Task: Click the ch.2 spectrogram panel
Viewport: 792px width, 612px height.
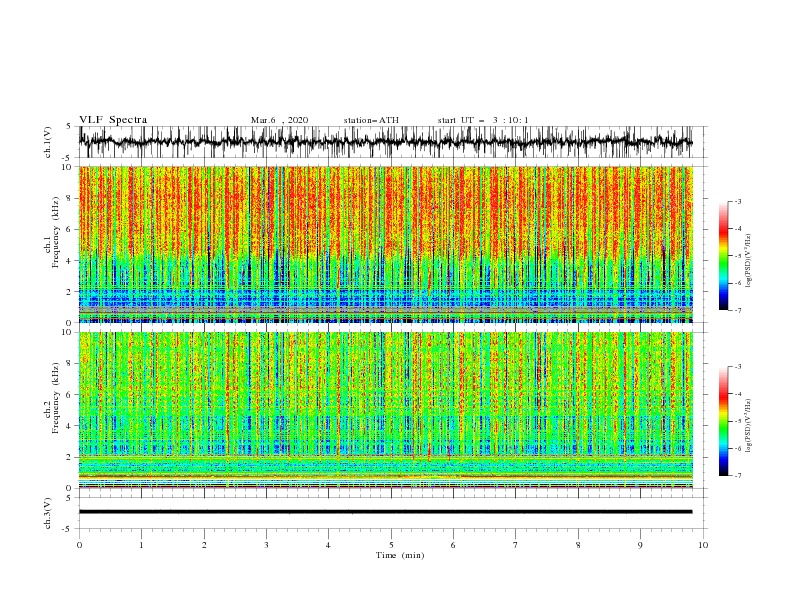Action: pos(385,410)
